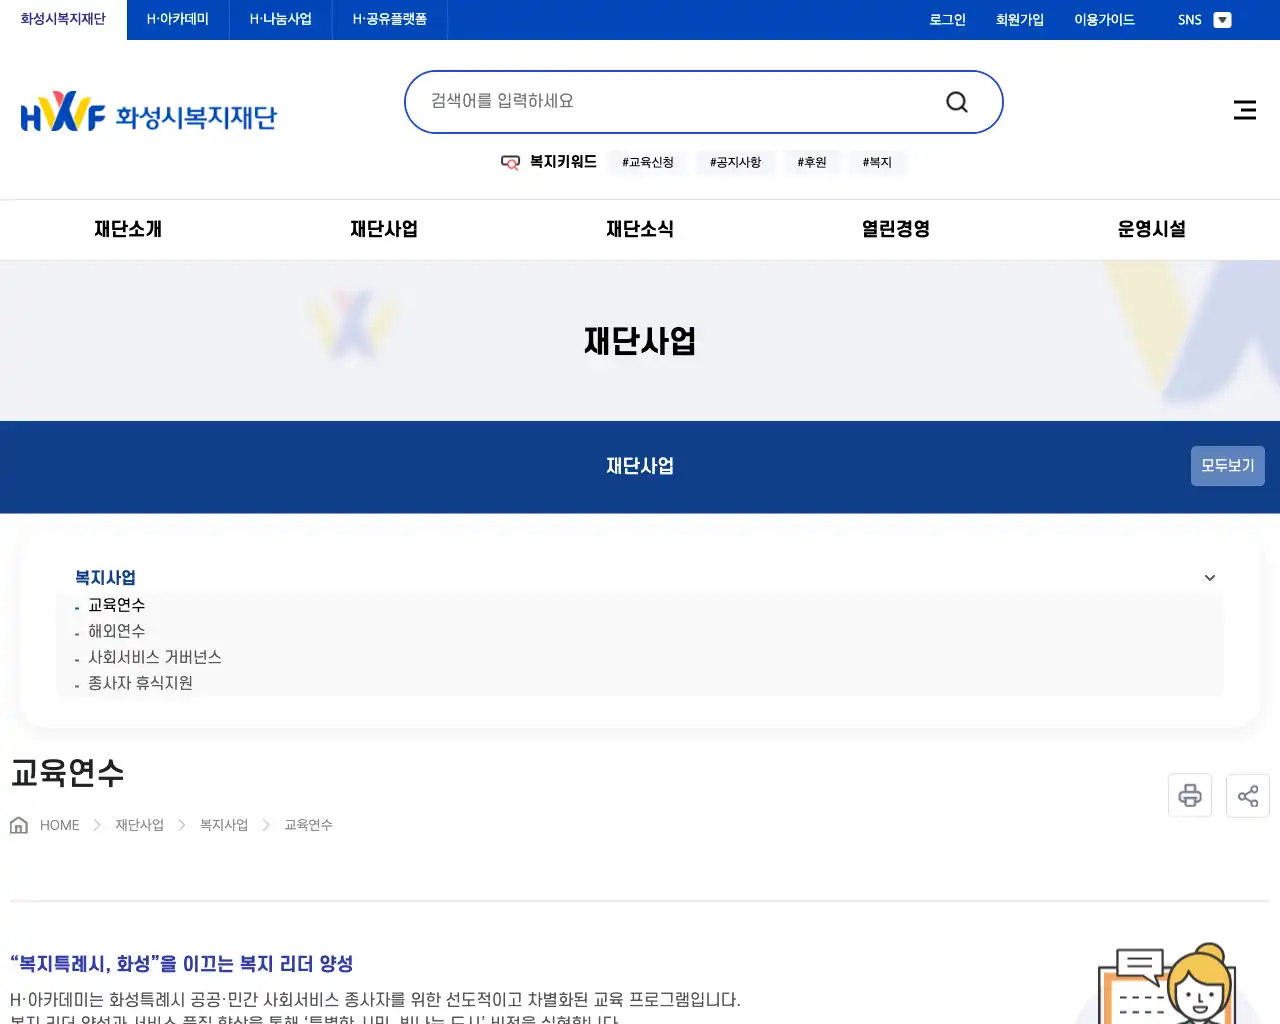1280x1024 pixels.
Task: Click the SNS icon in the top bar
Action: coord(1189,19)
